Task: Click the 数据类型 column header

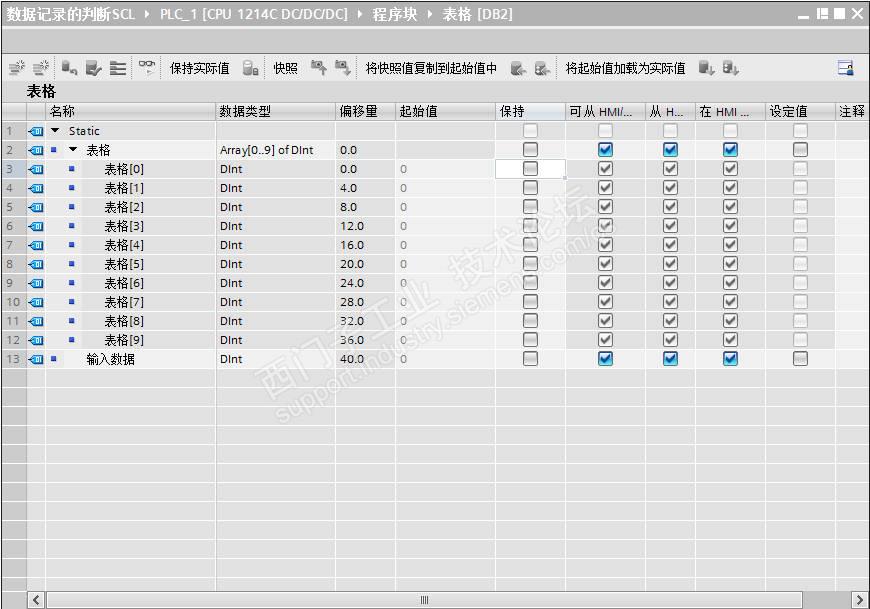Action: 276,111
